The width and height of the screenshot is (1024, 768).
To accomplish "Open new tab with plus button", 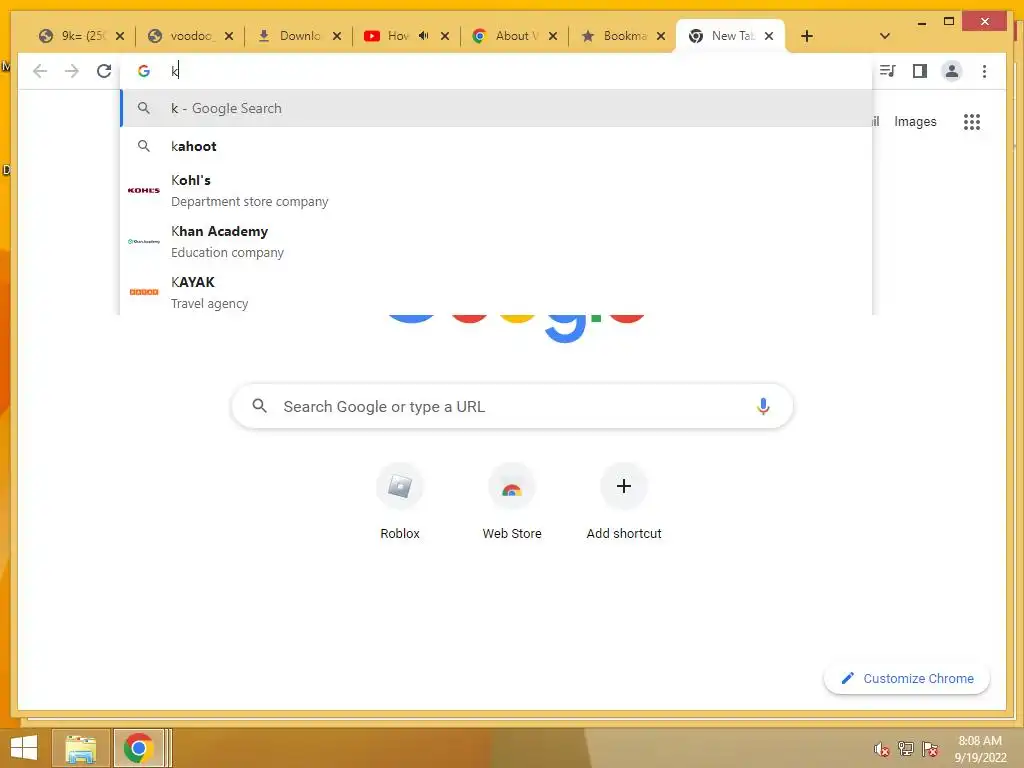I will pos(807,36).
